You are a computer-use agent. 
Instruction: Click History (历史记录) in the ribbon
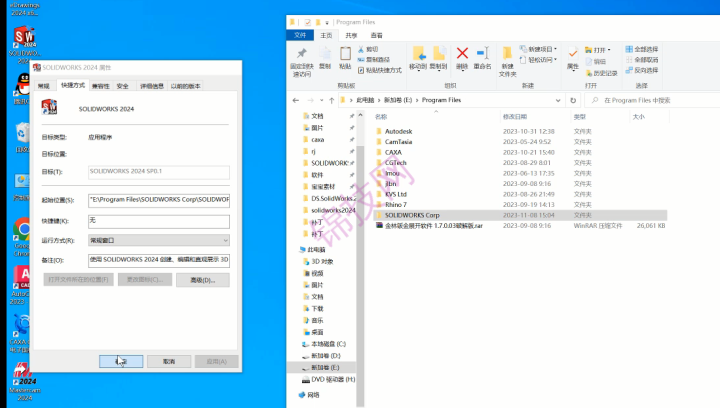tap(602, 73)
